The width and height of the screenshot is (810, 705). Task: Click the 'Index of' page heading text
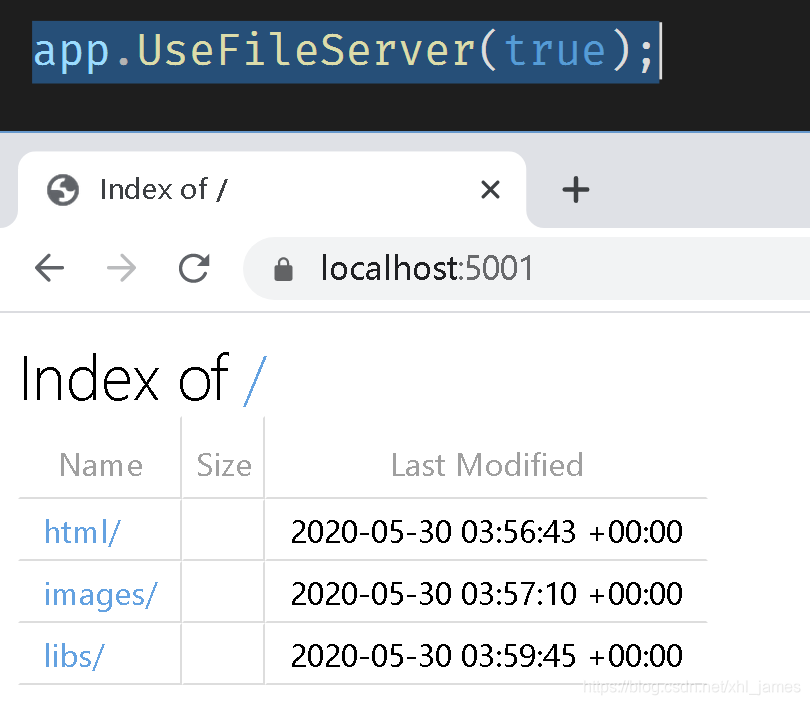click(x=124, y=379)
